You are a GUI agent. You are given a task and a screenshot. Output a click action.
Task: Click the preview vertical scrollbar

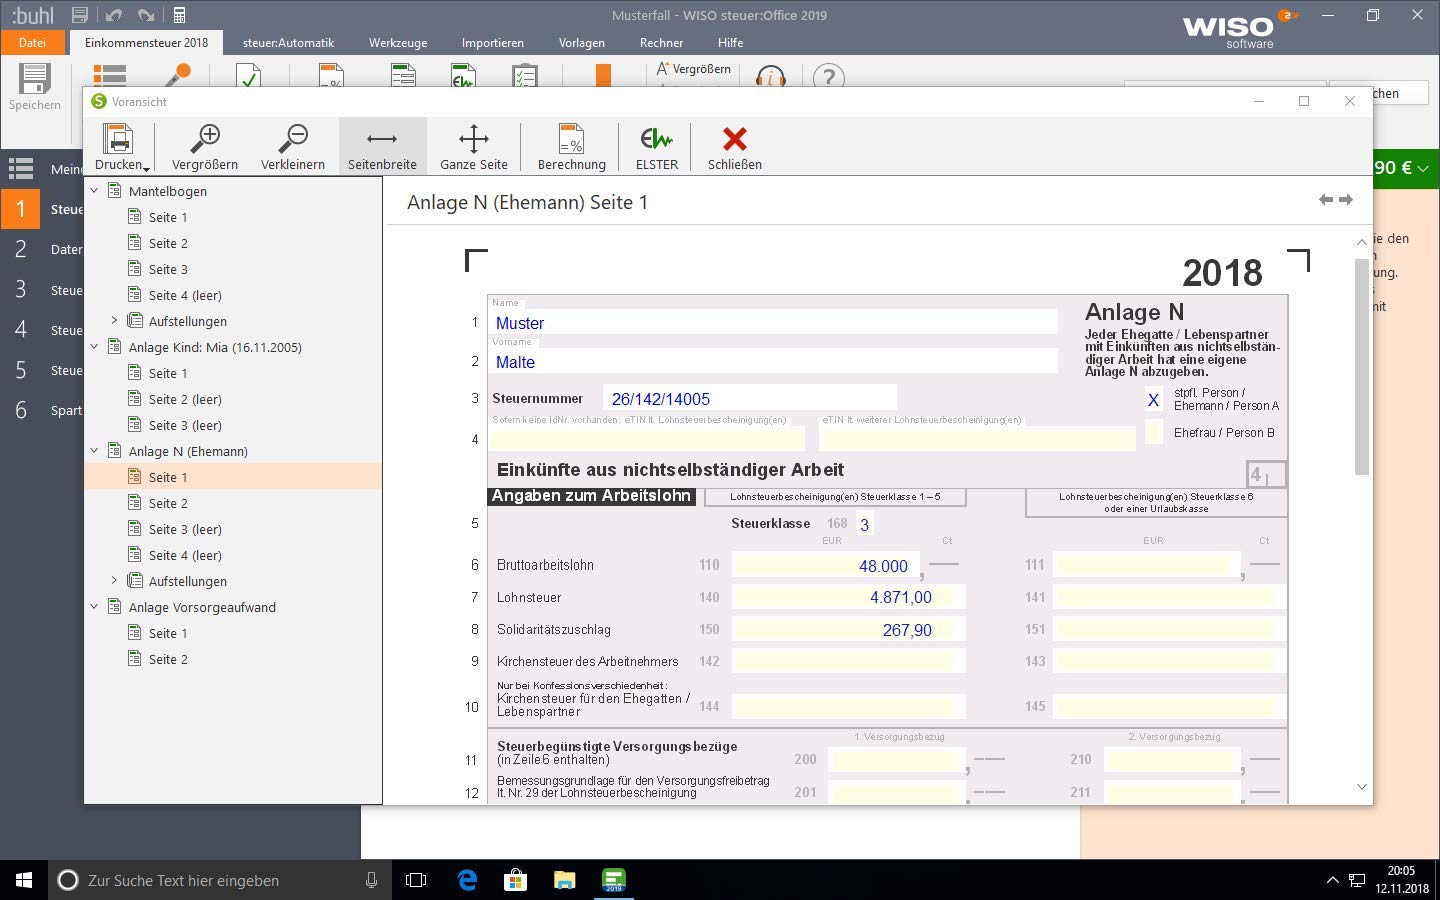click(1361, 366)
